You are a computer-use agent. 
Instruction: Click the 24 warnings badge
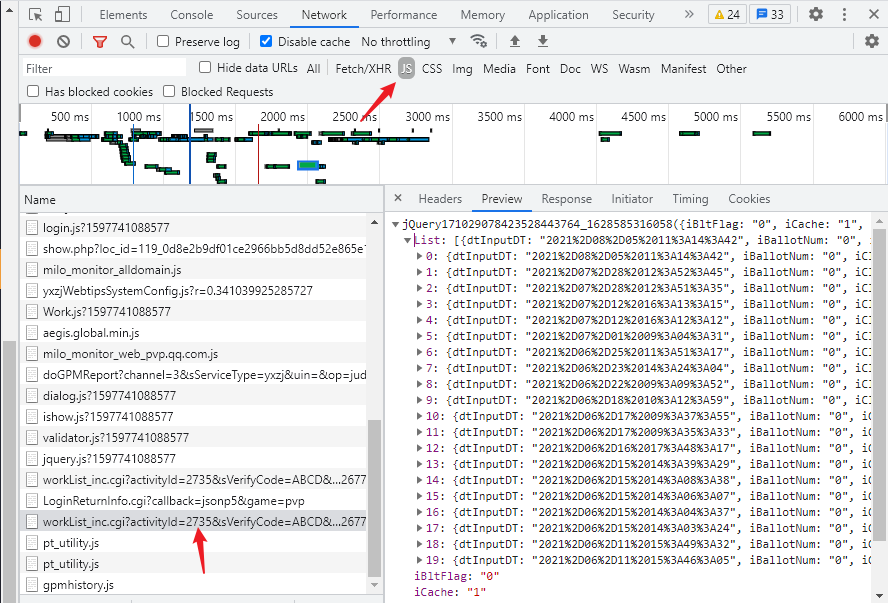(x=727, y=15)
